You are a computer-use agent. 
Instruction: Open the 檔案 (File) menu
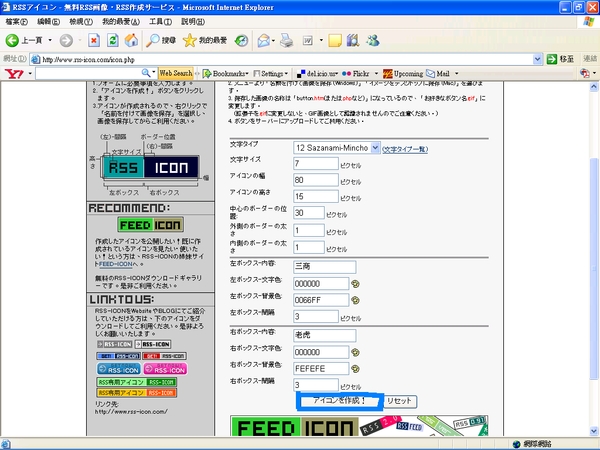[x=16, y=22]
